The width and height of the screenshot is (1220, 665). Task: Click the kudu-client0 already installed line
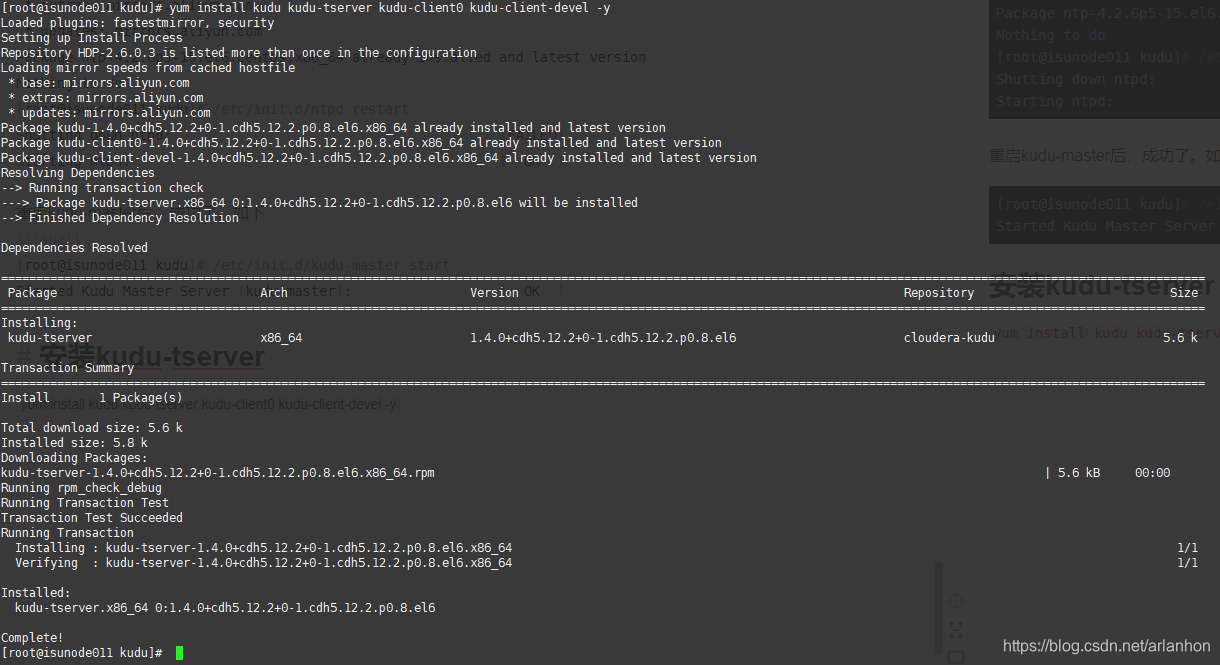pyautogui.click(x=361, y=143)
